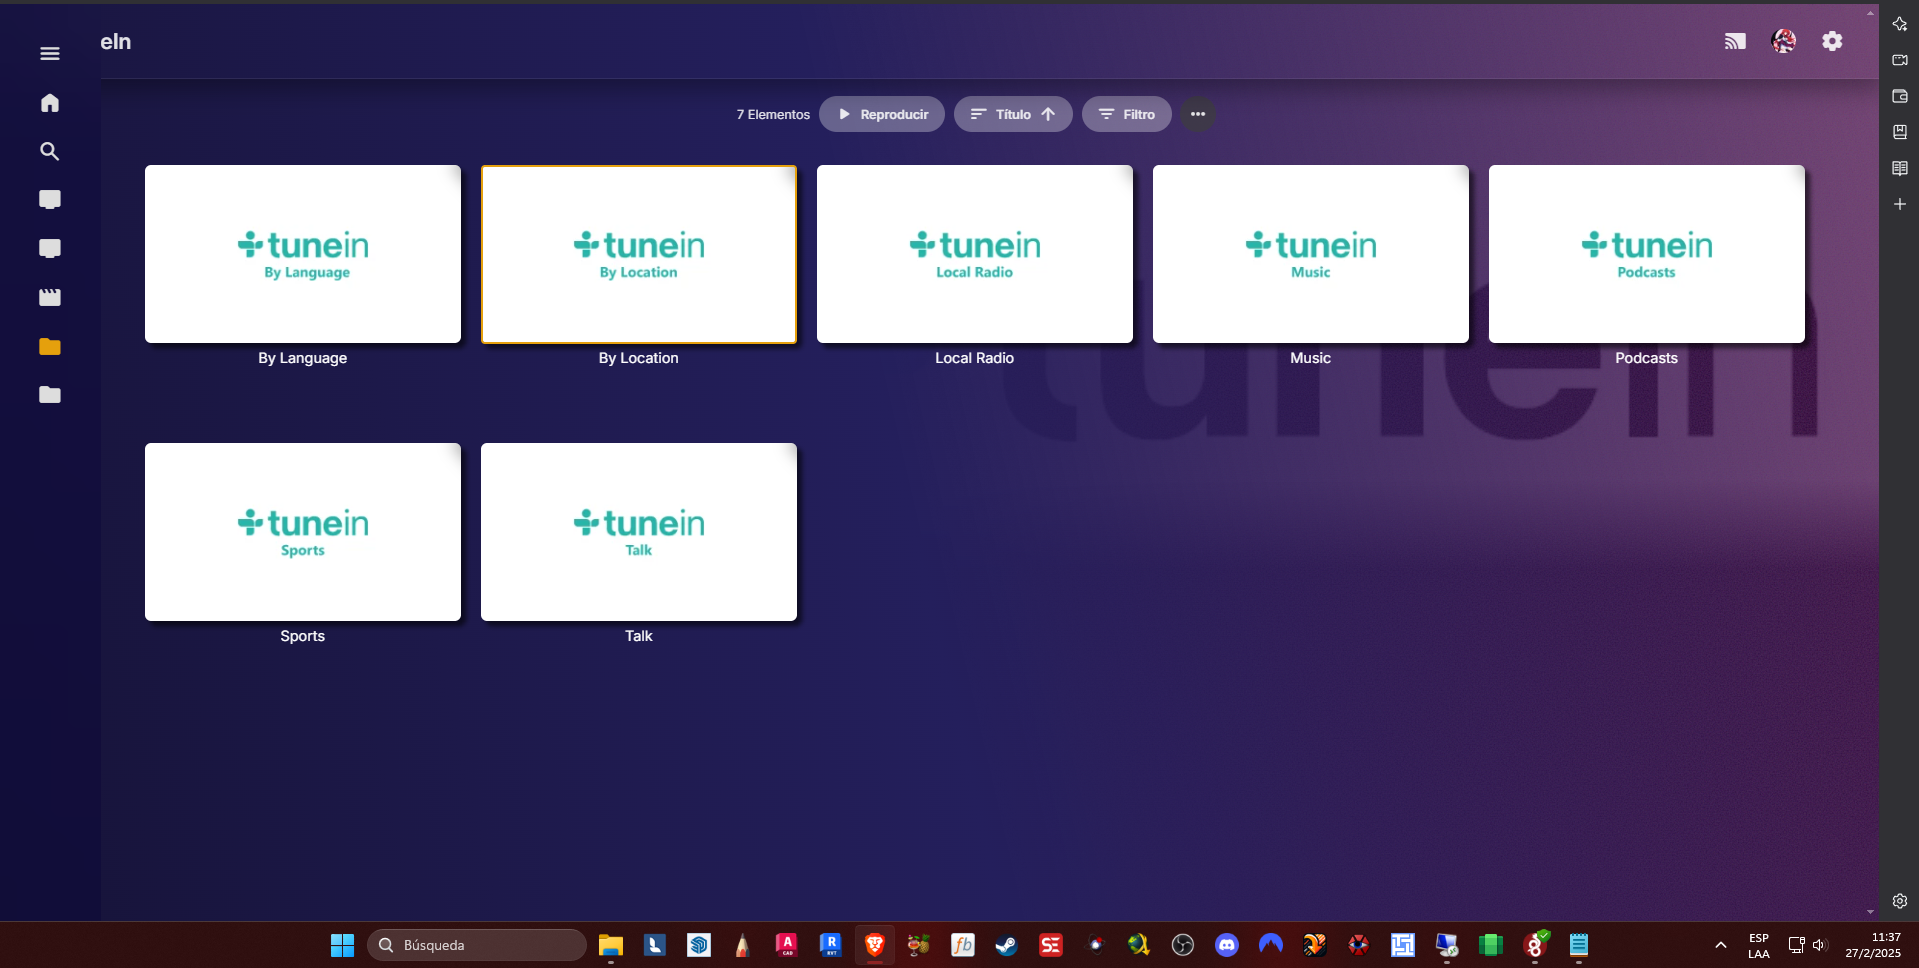Go to Home in the sidebar
Viewport: 1919px width, 968px height.
coord(50,103)
